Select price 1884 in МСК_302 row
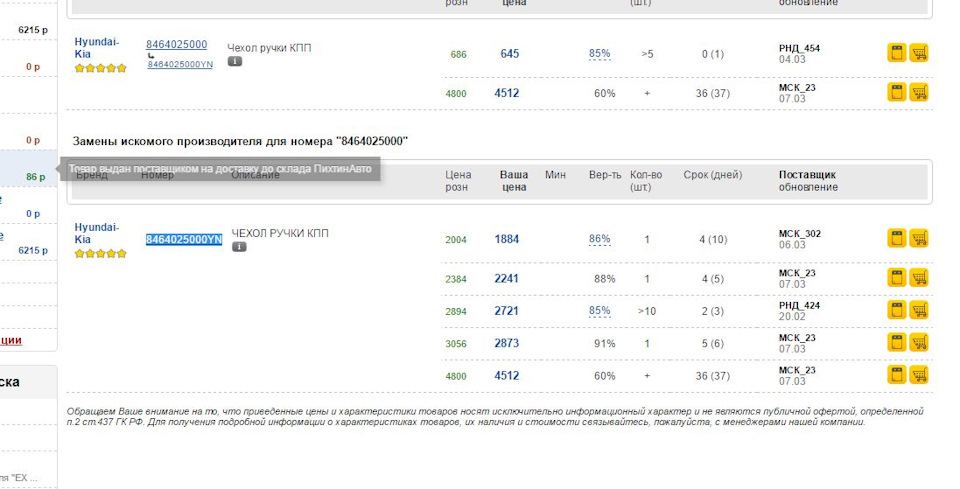 [x=507, y=239]
